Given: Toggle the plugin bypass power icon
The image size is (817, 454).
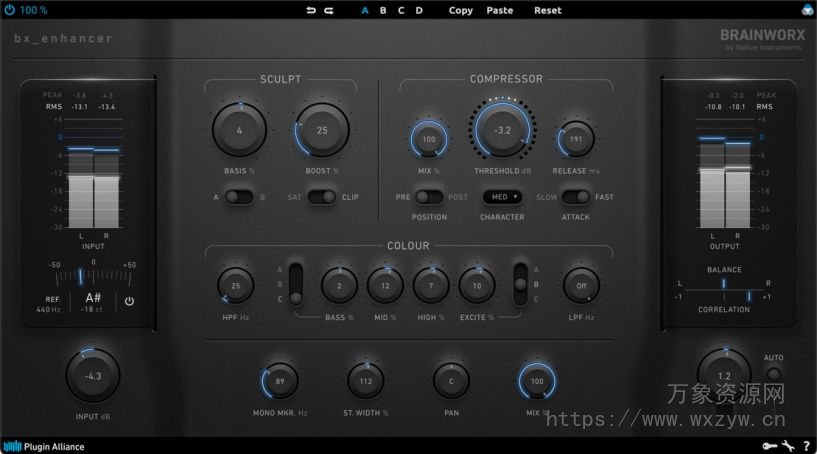Looking at the screenshot, I should (x=9, y=10).
